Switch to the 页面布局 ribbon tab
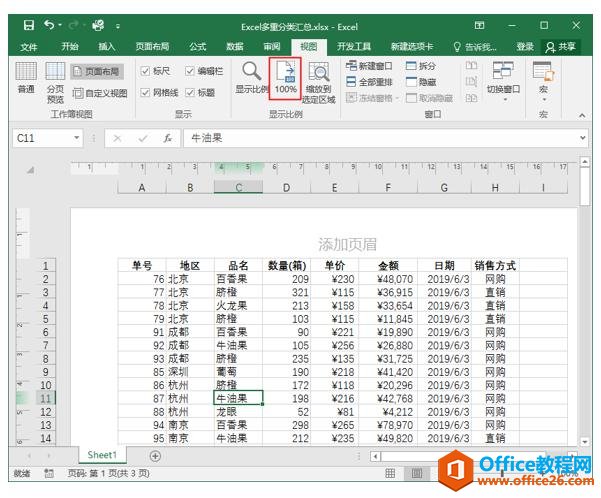The width and height of the screenshot is (601, 498). (152, 47)
